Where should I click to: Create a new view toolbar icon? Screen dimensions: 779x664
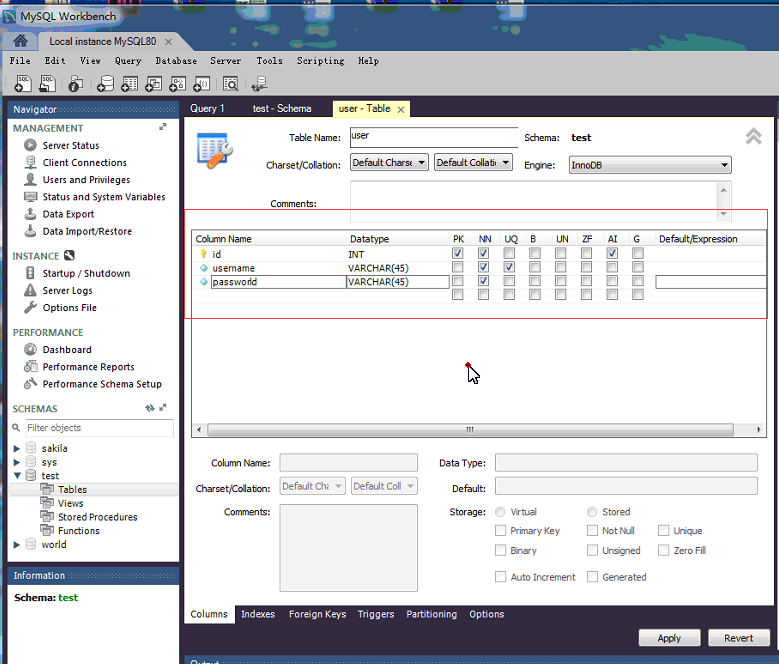pos(154,83)
